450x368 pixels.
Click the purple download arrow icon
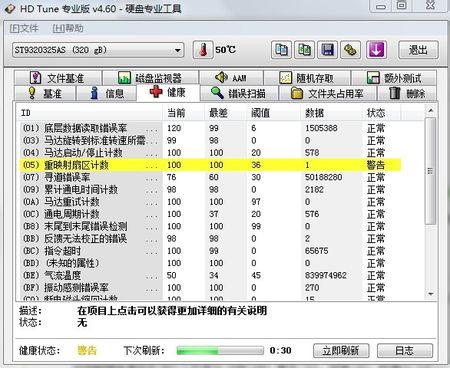tap(376, 50)
